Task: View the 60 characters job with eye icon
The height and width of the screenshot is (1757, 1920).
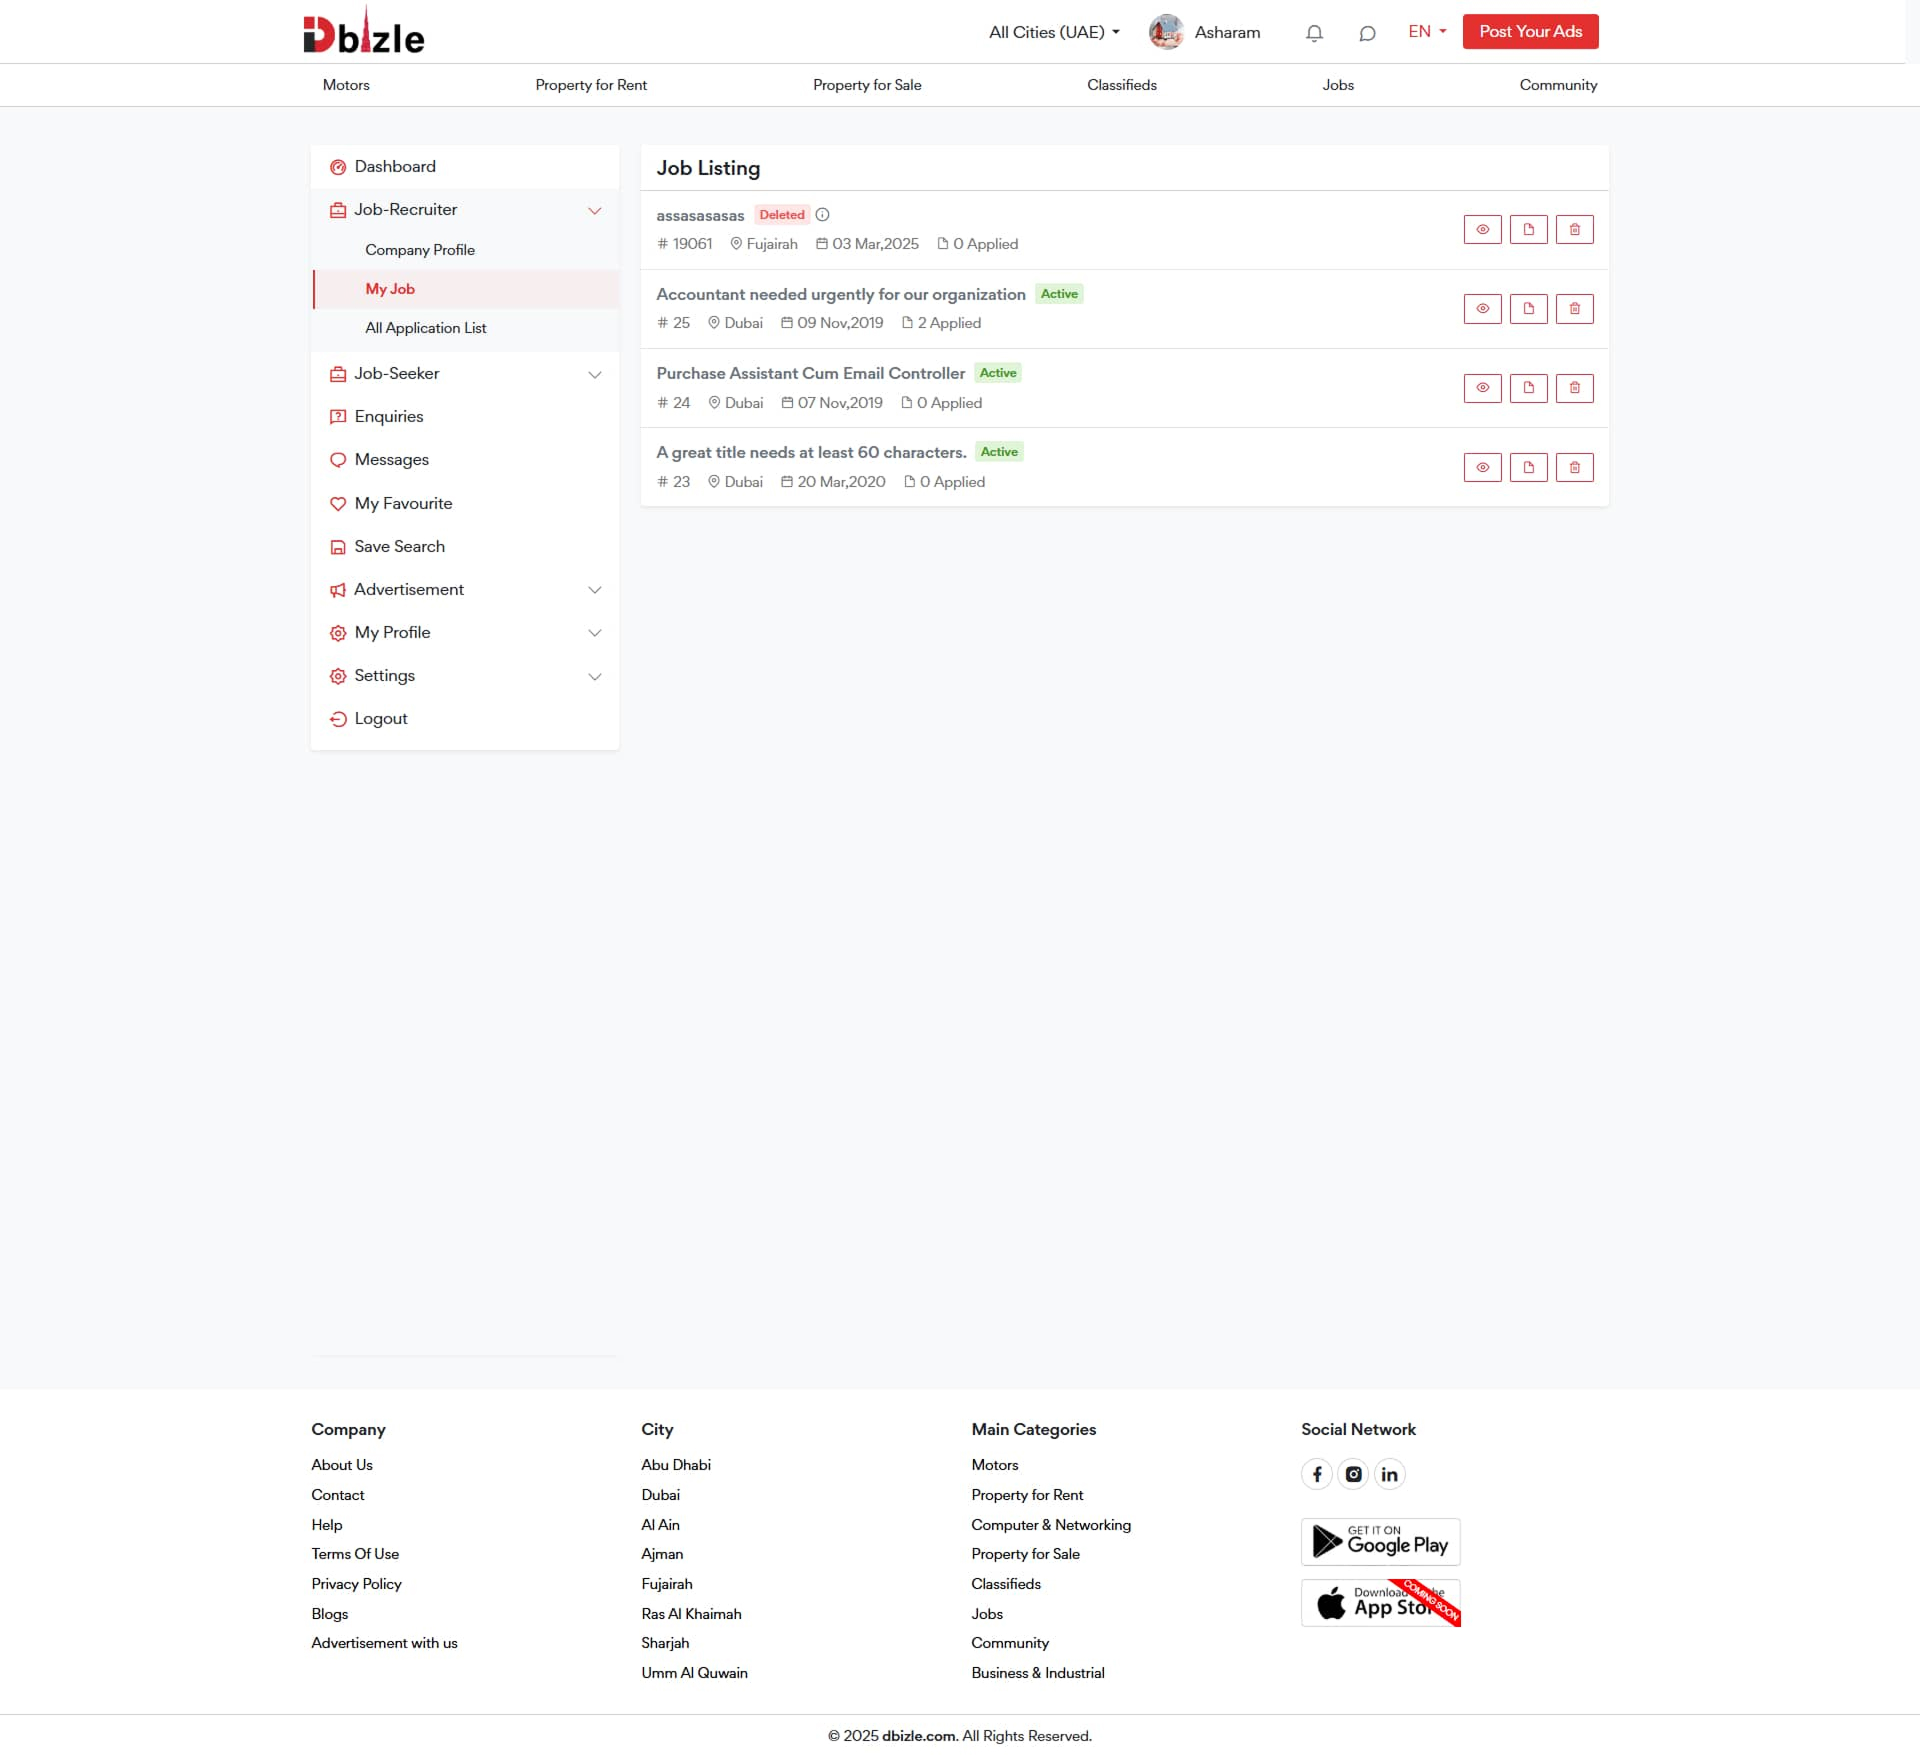Action: (1482, 467)
